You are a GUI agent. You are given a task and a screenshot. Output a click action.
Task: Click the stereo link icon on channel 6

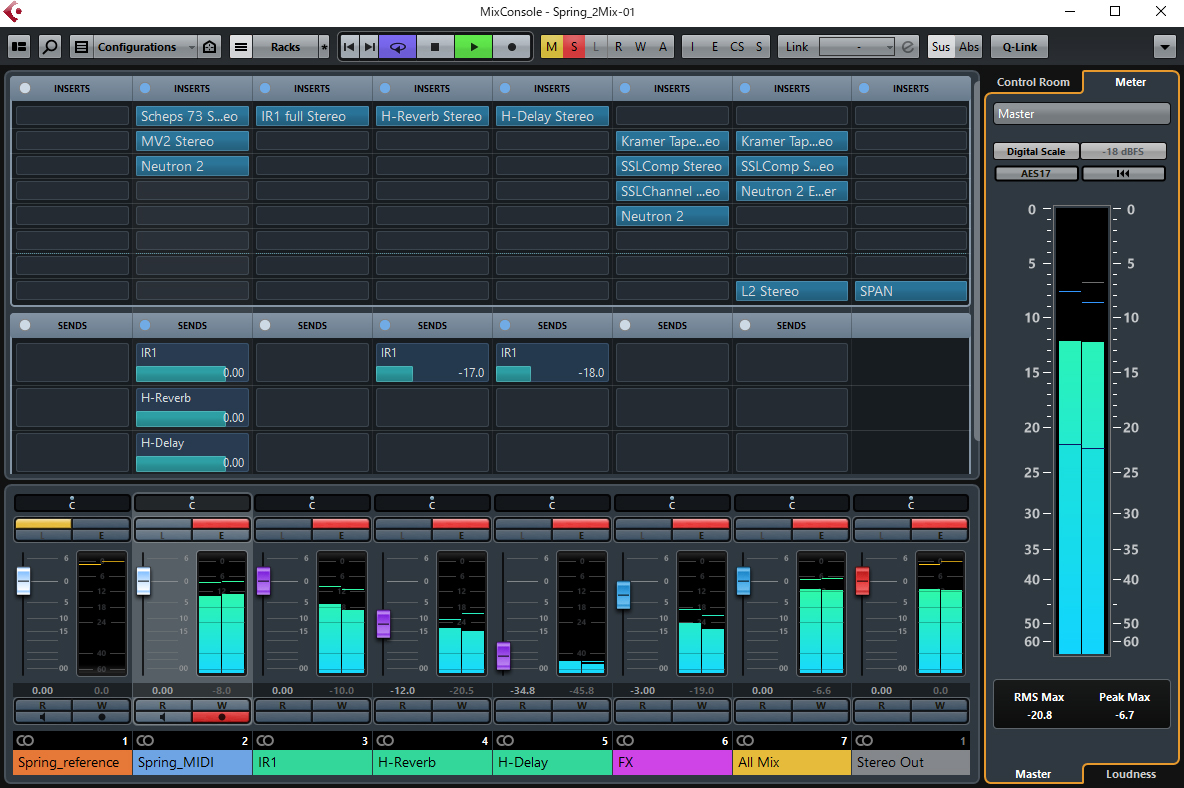pos(625,740)
